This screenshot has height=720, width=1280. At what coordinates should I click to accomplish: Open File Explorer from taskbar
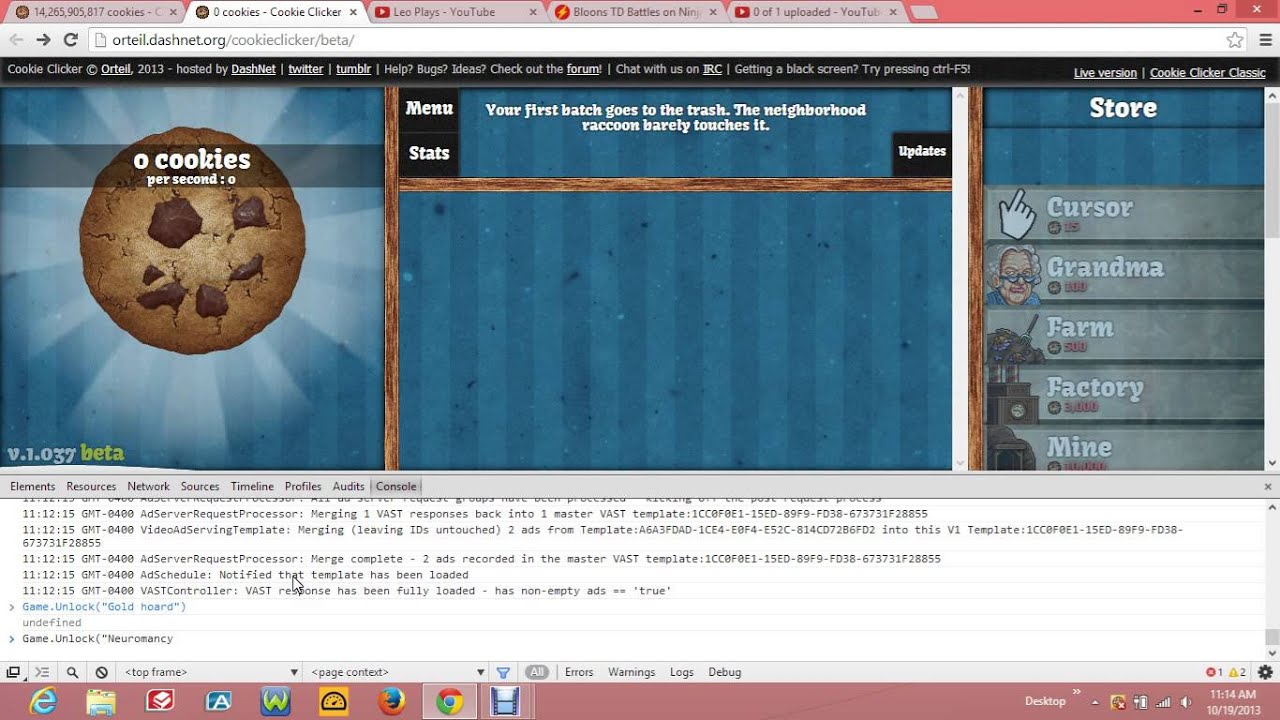click(101, 702)
